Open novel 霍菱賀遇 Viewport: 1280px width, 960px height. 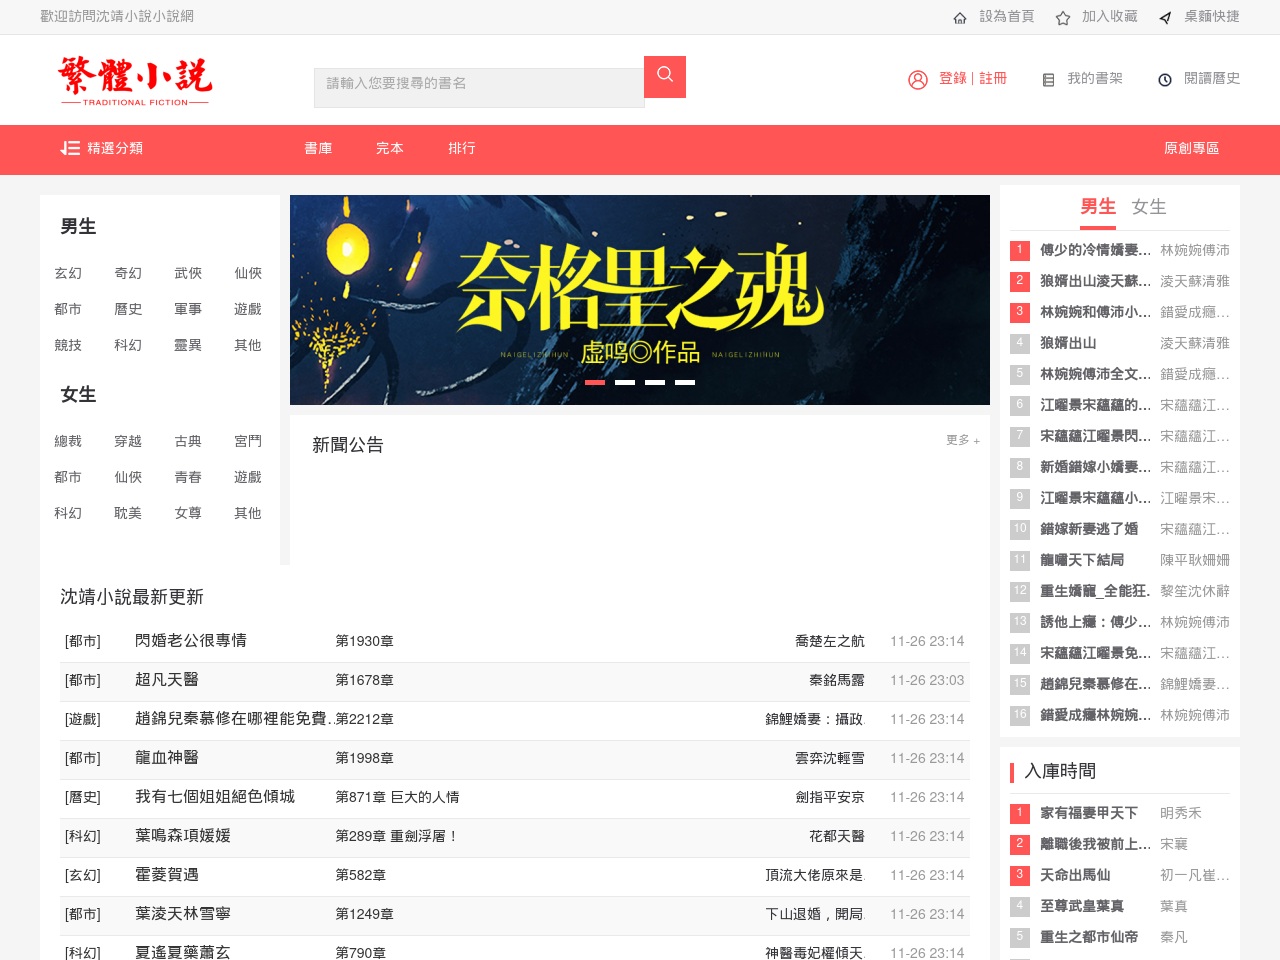click(167, 875)
